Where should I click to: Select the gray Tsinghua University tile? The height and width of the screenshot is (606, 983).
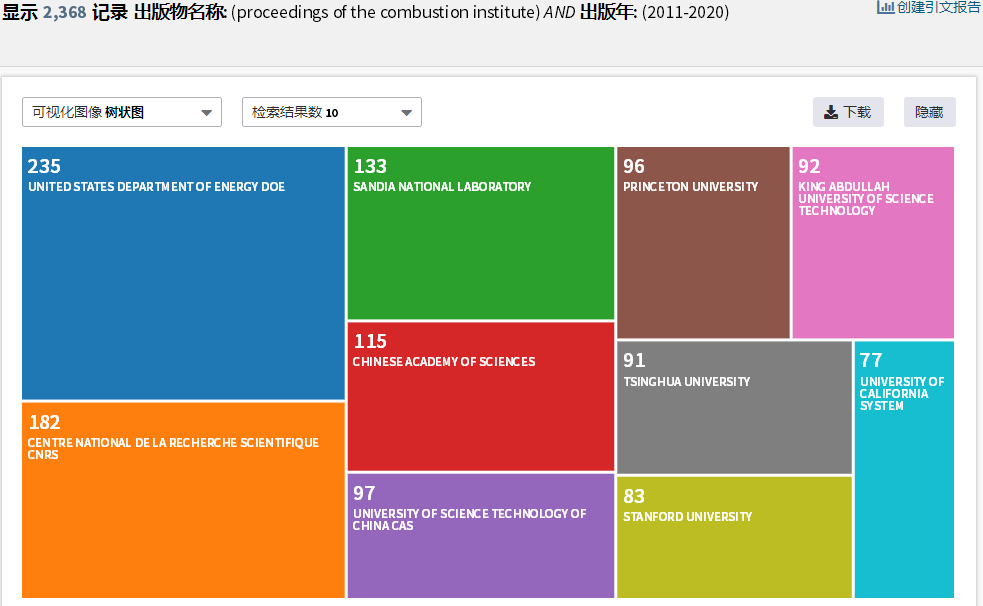[735, 407]
